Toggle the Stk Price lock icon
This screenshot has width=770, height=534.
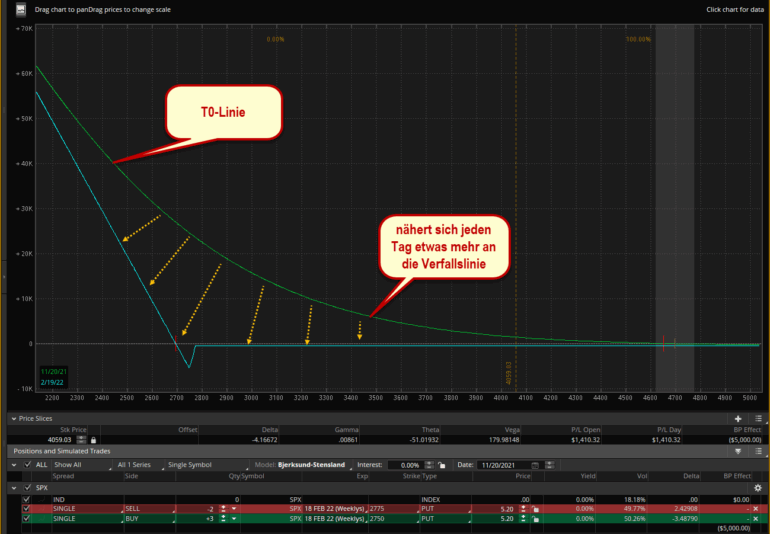(x=94, y=439)
